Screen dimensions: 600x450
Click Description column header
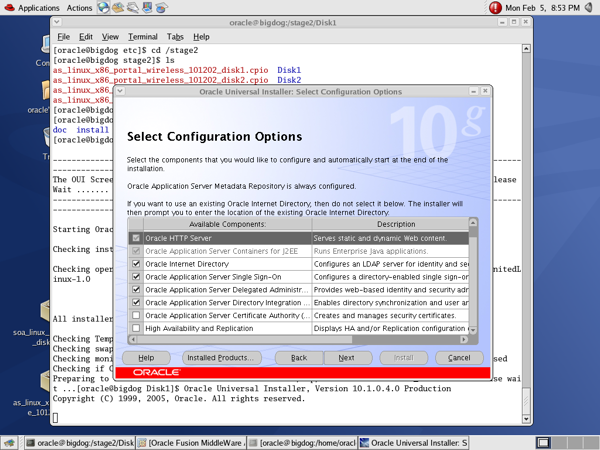(x=390, y=224)
